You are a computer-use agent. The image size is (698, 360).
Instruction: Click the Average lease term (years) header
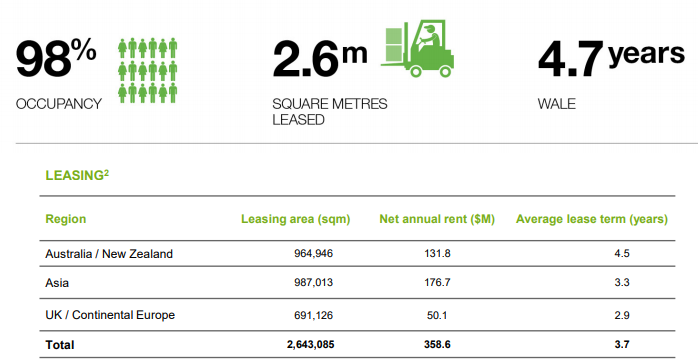(592, 219)
